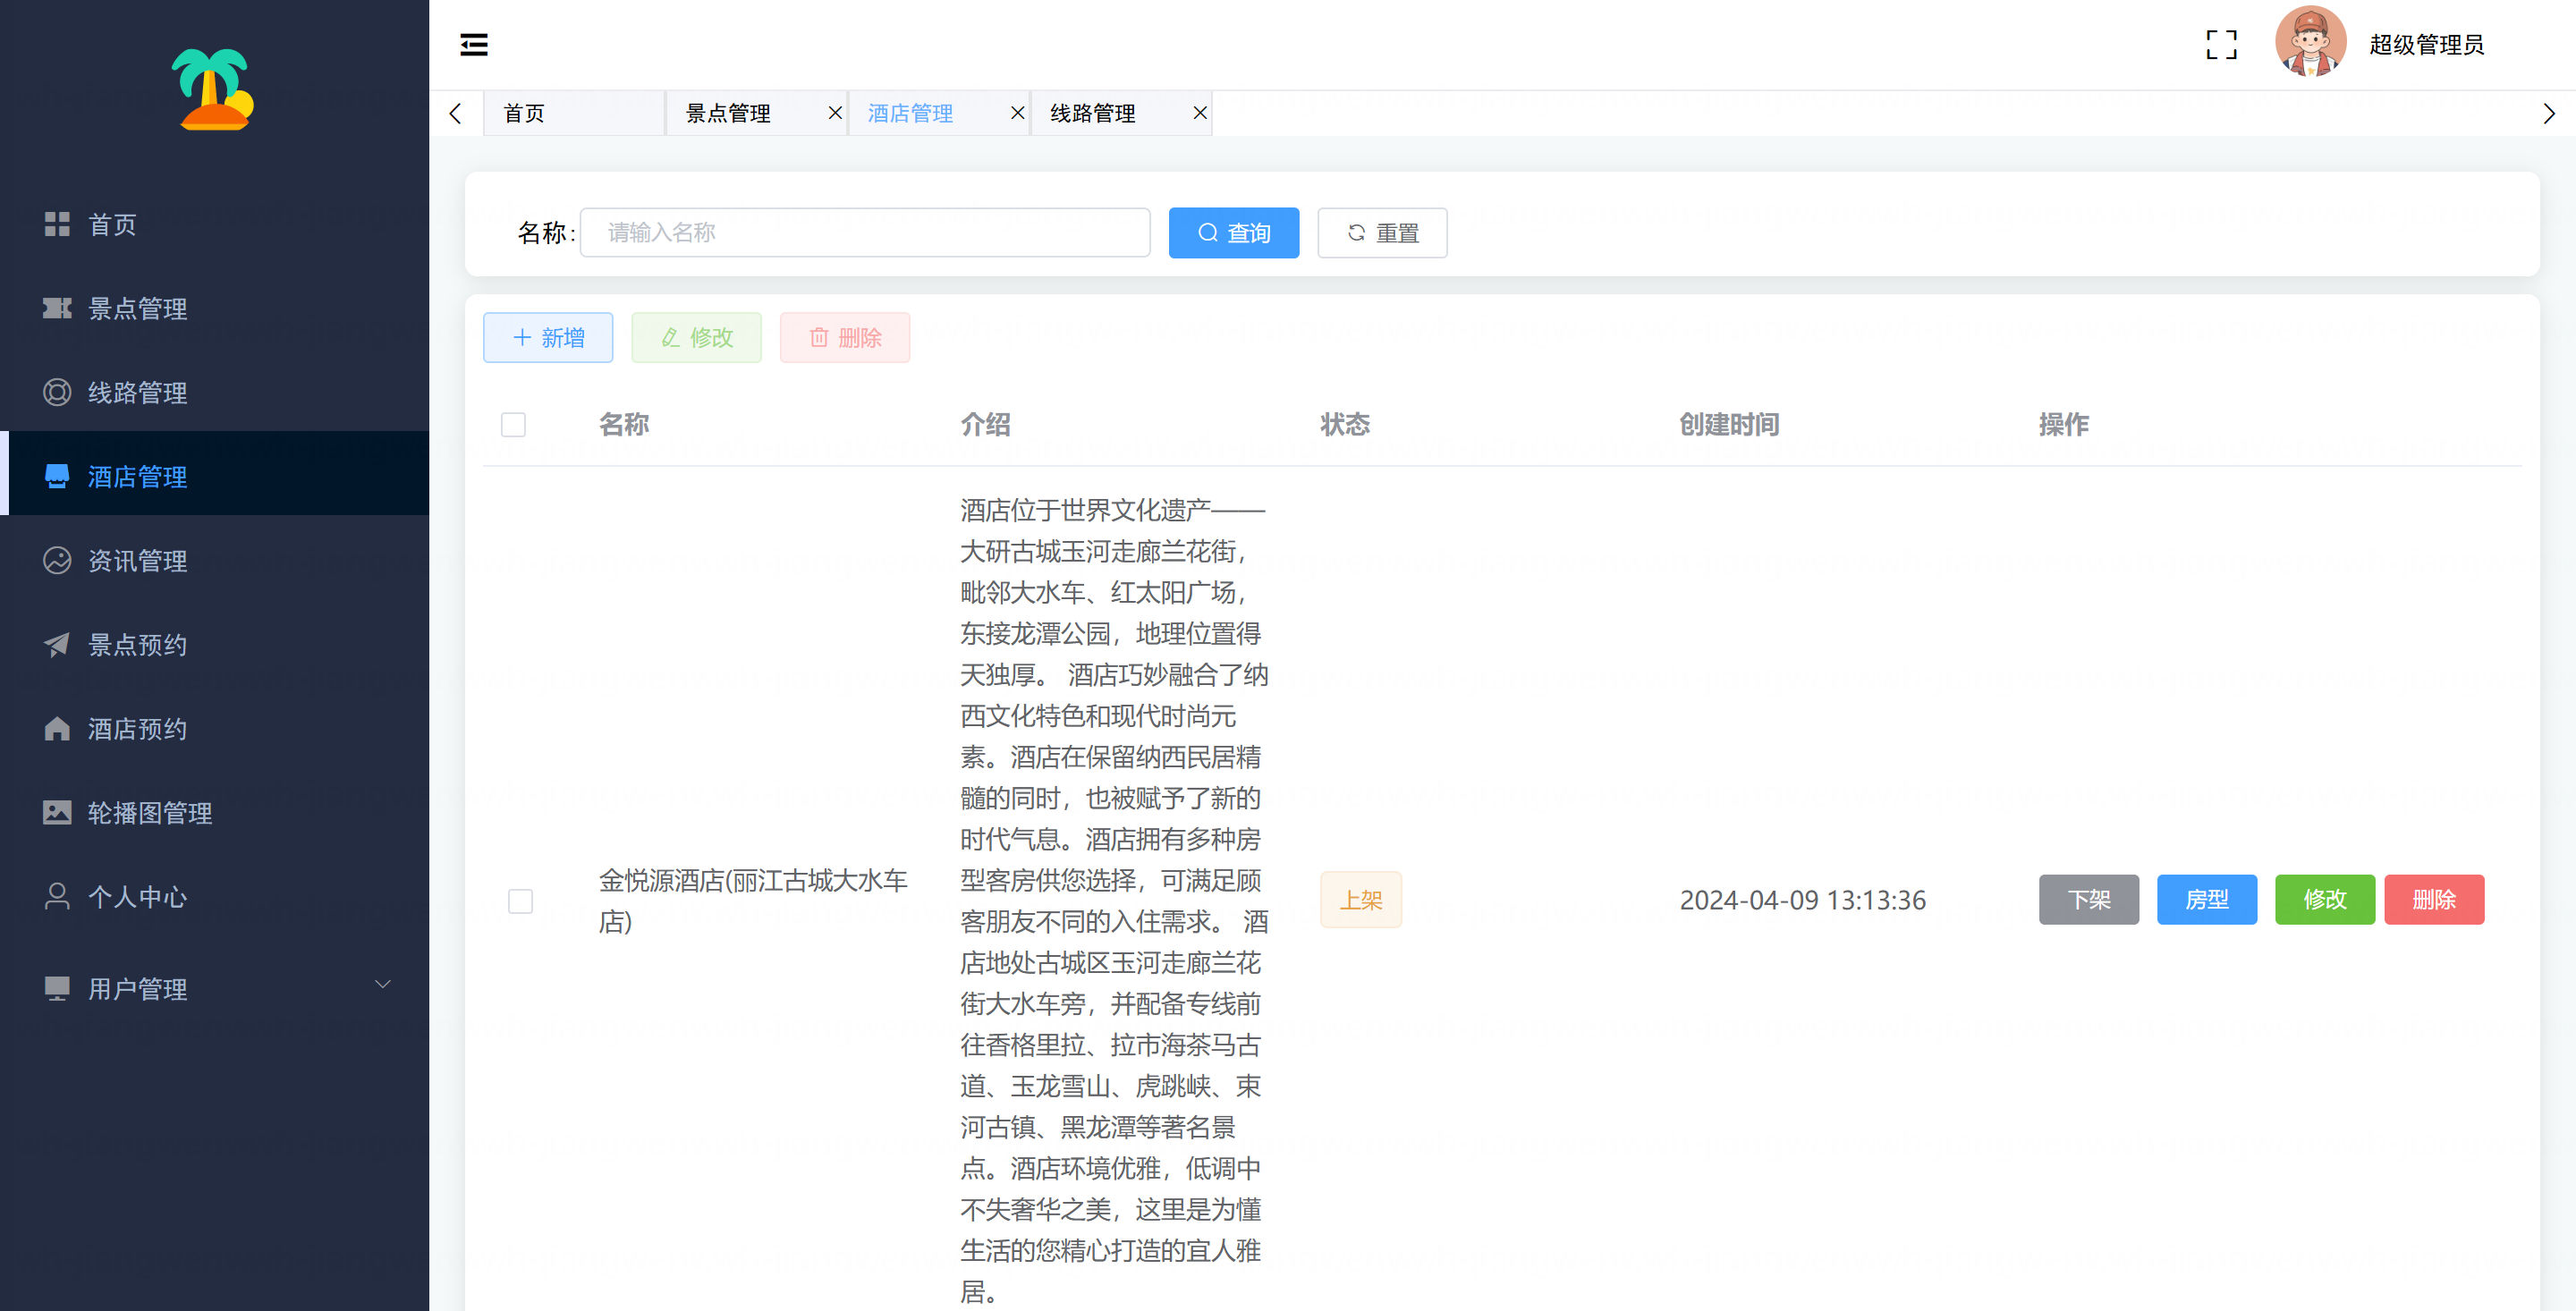2576x1311 pixels.
Task: Collapse the sidebar with the hamburger icon
Action: (474, 44)
